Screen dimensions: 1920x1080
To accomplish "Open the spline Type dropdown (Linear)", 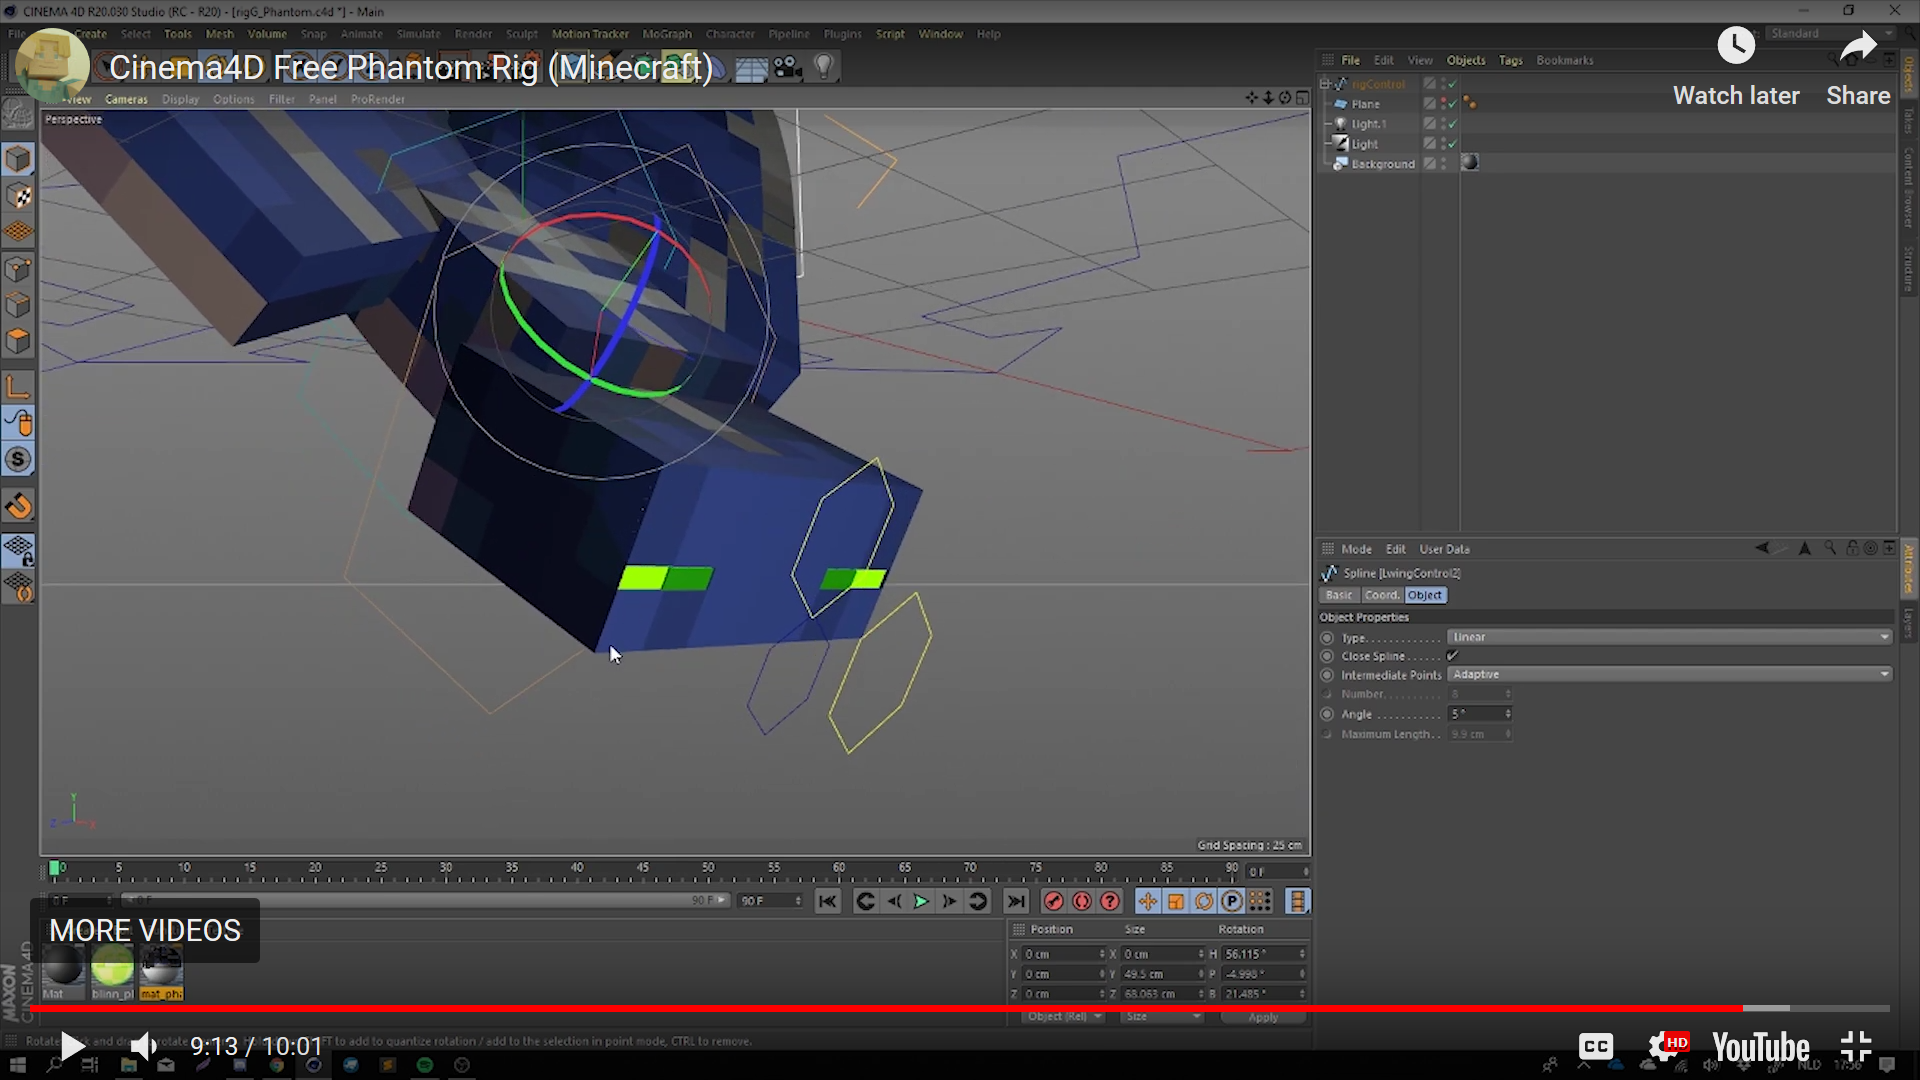I will [1670, 637].
